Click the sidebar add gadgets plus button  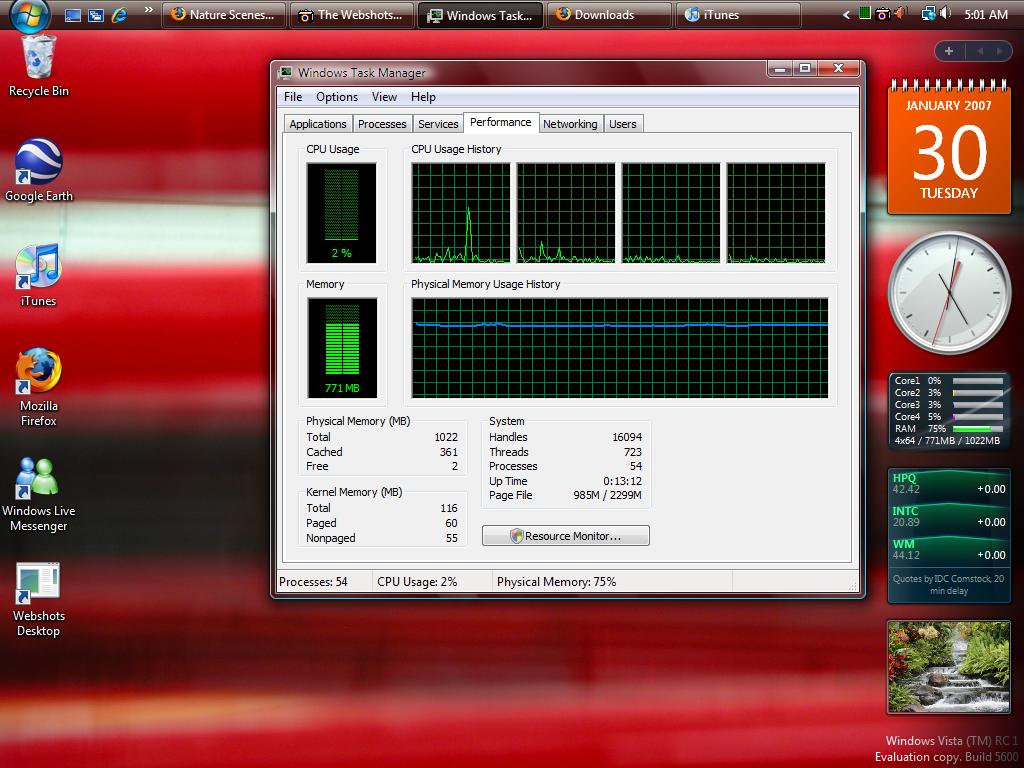click(x=949, y=51)
